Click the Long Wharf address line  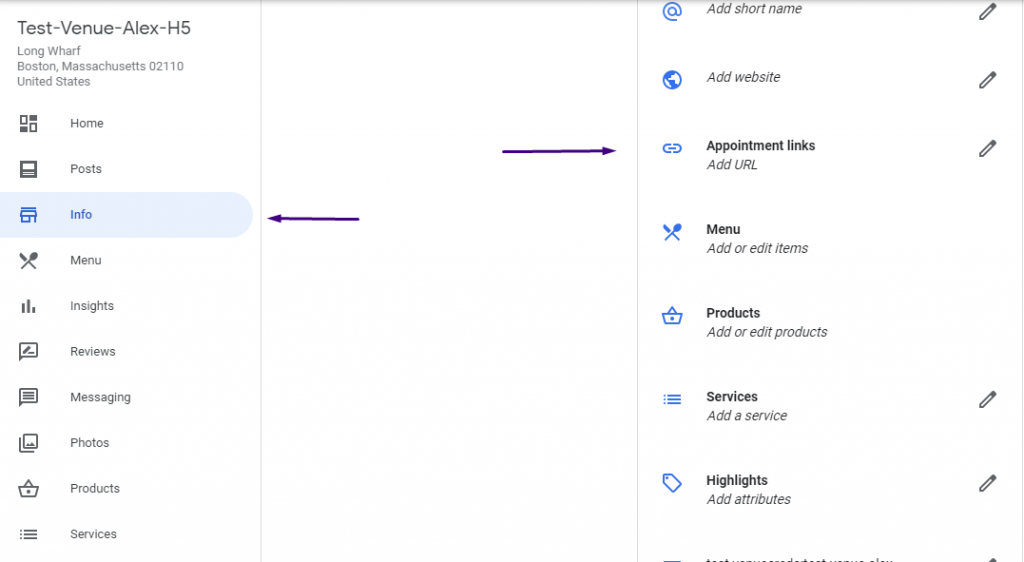pos(49,51)
